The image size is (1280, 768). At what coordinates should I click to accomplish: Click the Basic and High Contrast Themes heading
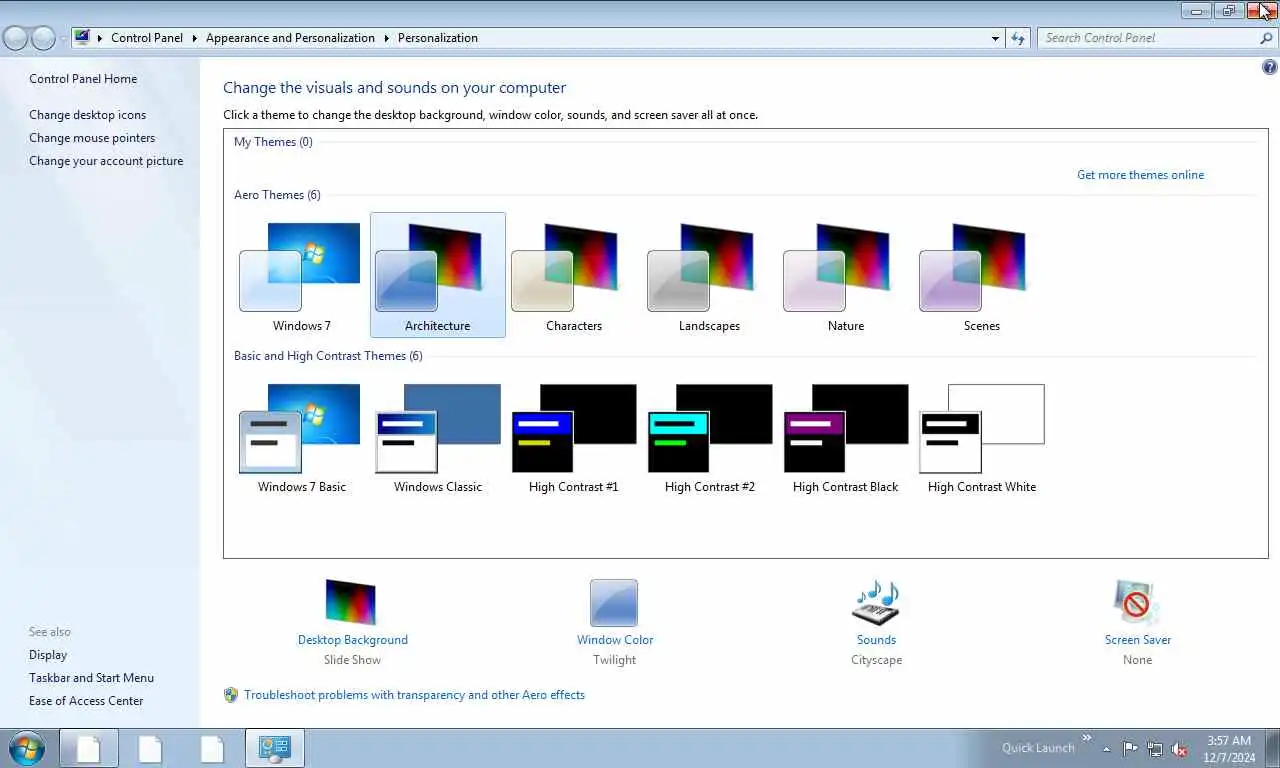(x=328, y=356)
